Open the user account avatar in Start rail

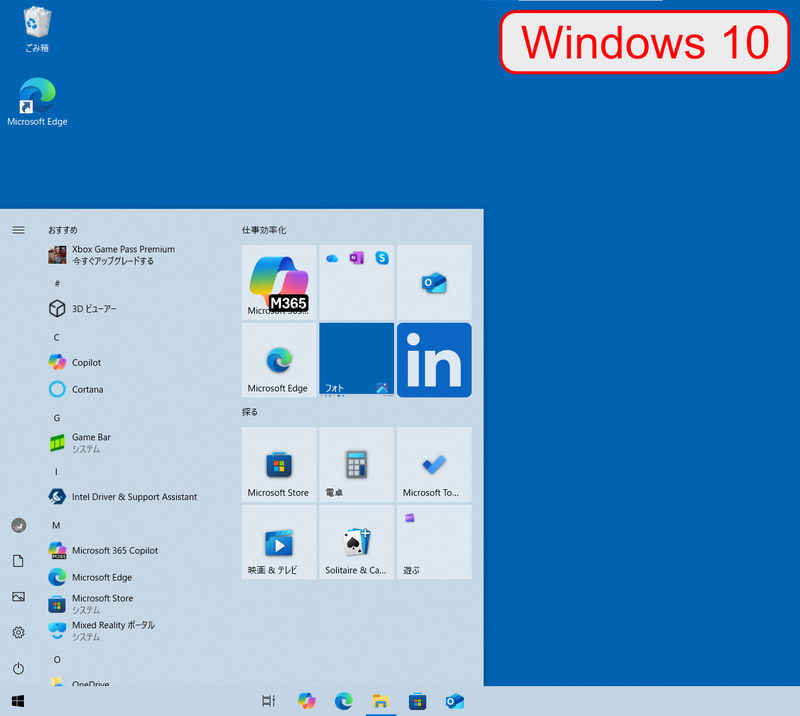[x=19, y=525]
